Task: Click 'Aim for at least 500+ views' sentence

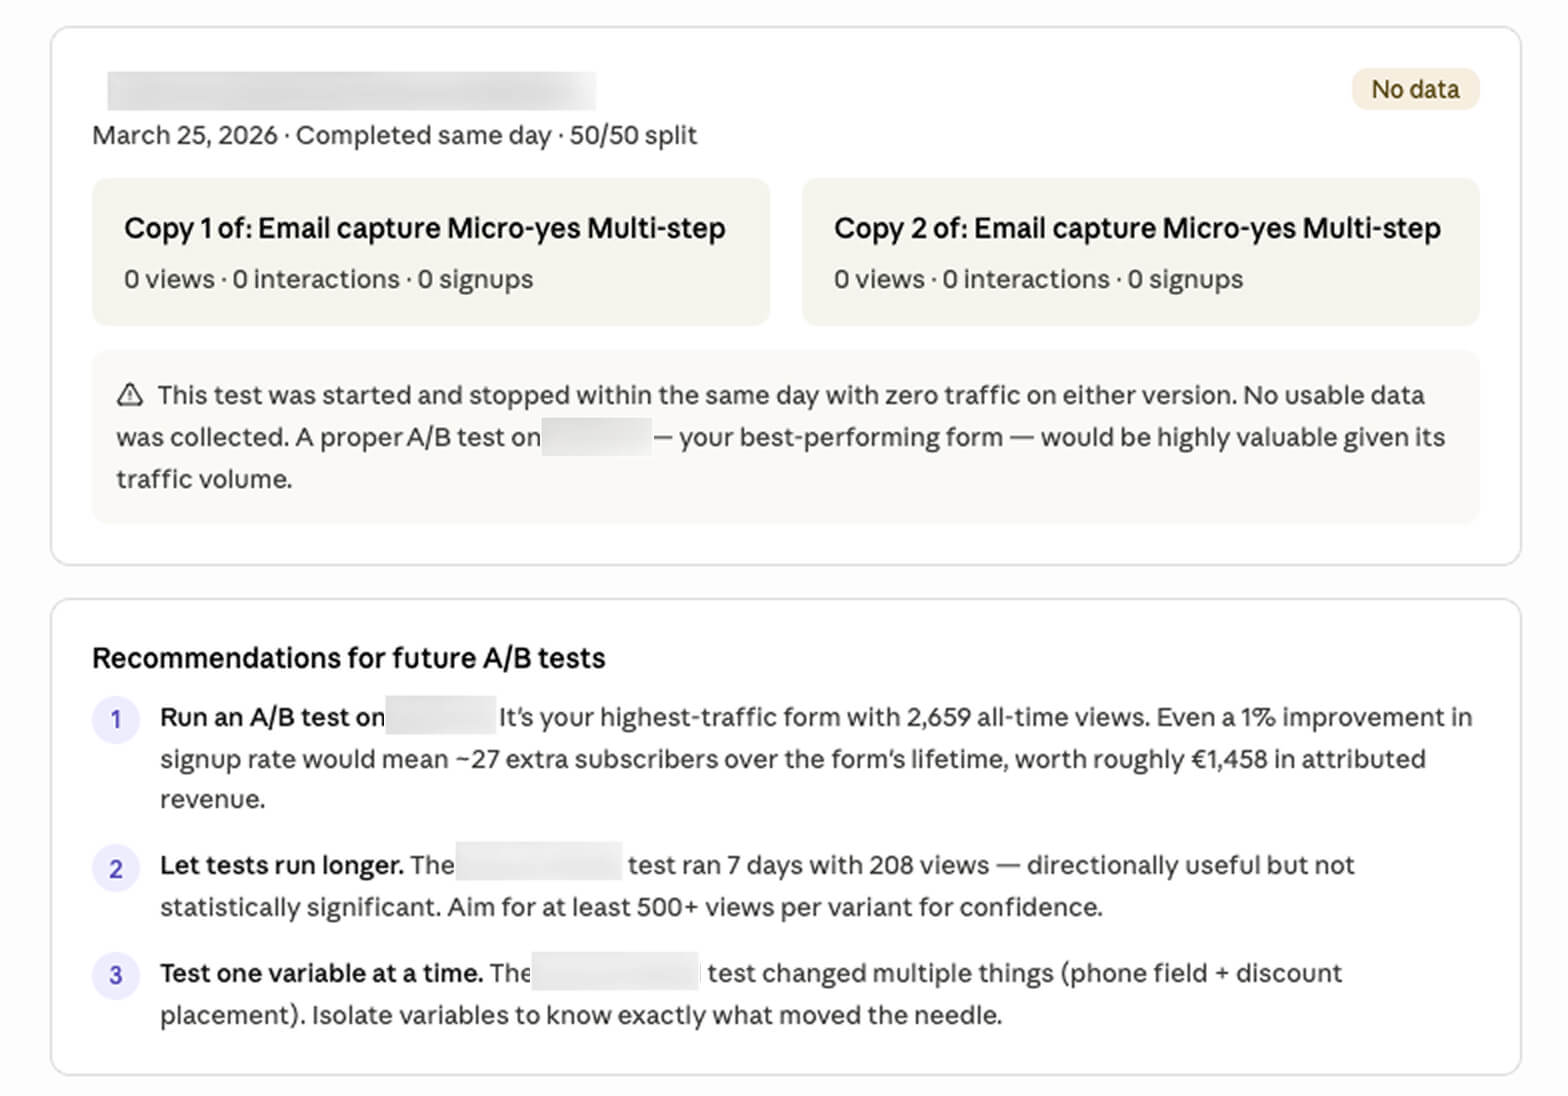Action: click(775, 907)
